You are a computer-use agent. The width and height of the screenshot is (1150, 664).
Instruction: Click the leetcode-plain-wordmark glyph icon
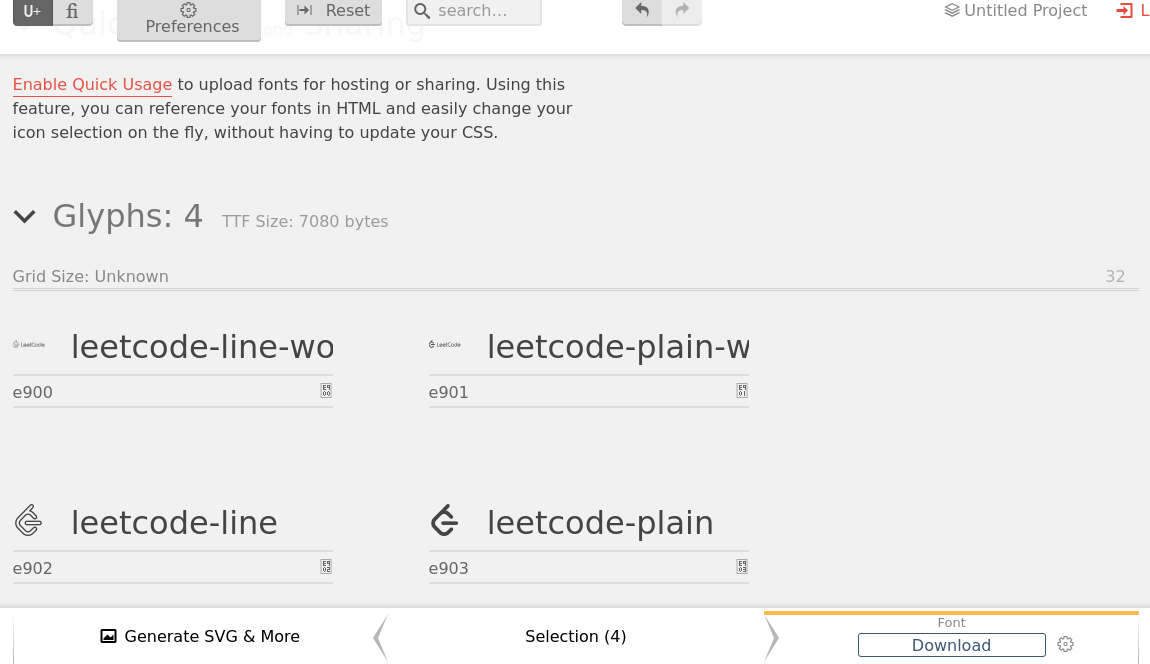(444, 344)
